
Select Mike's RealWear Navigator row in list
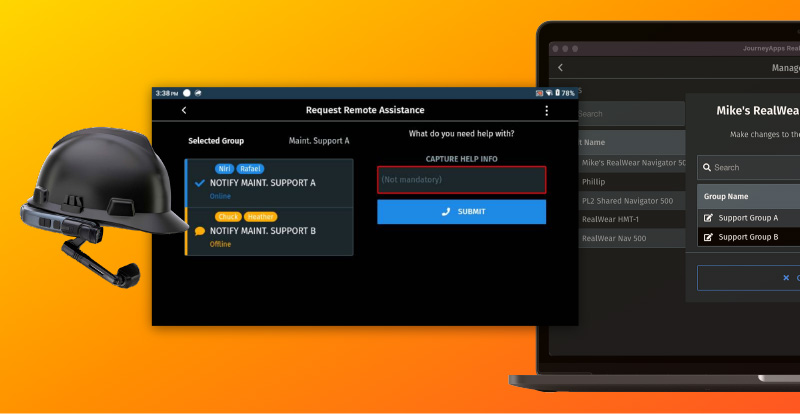pos(632,163)
